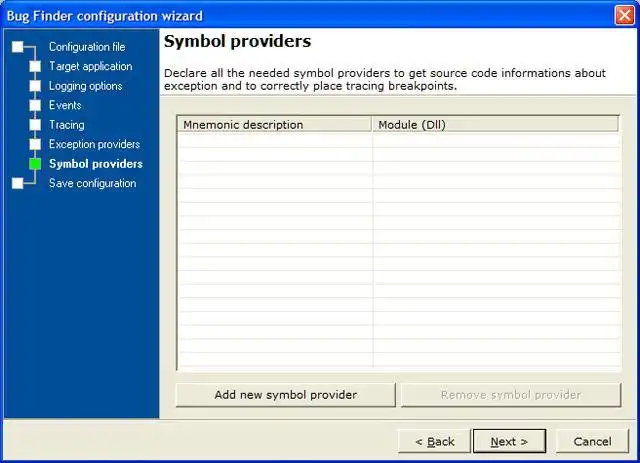Click the Module (Dll) column header
Screen dimensions: 640x463
pyautogui.click(x=496, y=125)
